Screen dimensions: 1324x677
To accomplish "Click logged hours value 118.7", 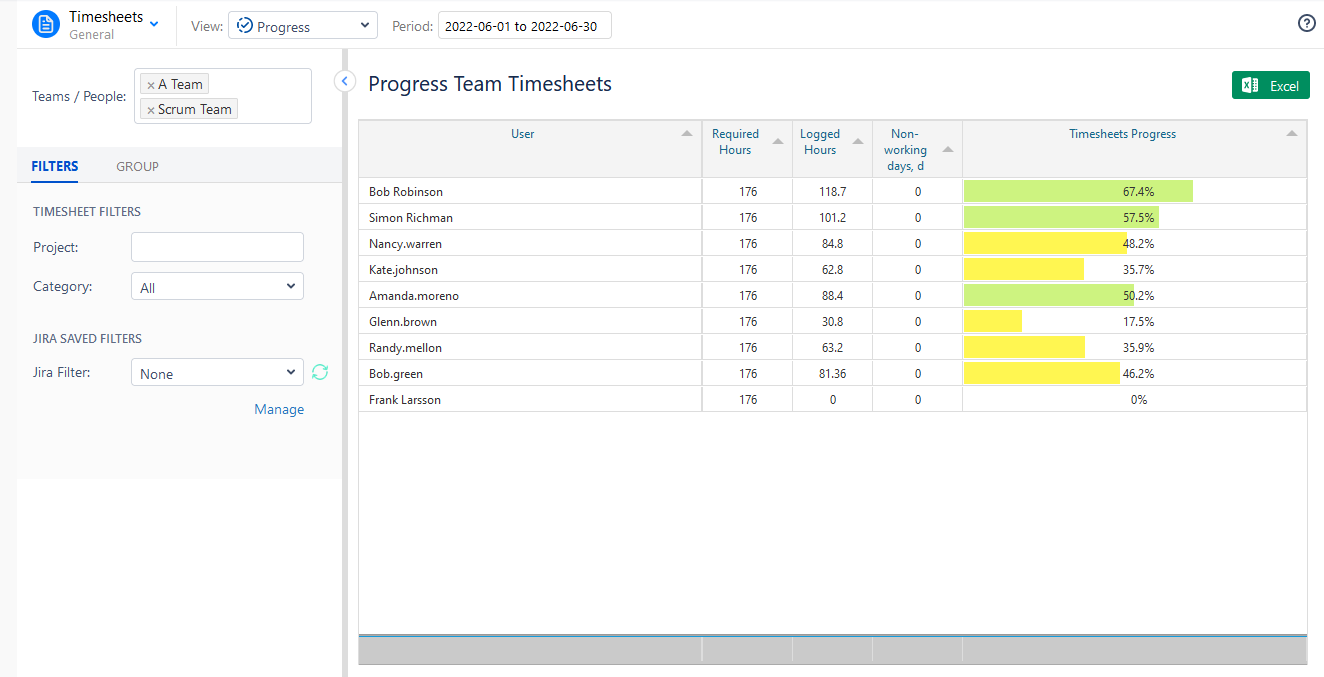I will point(832,191).
